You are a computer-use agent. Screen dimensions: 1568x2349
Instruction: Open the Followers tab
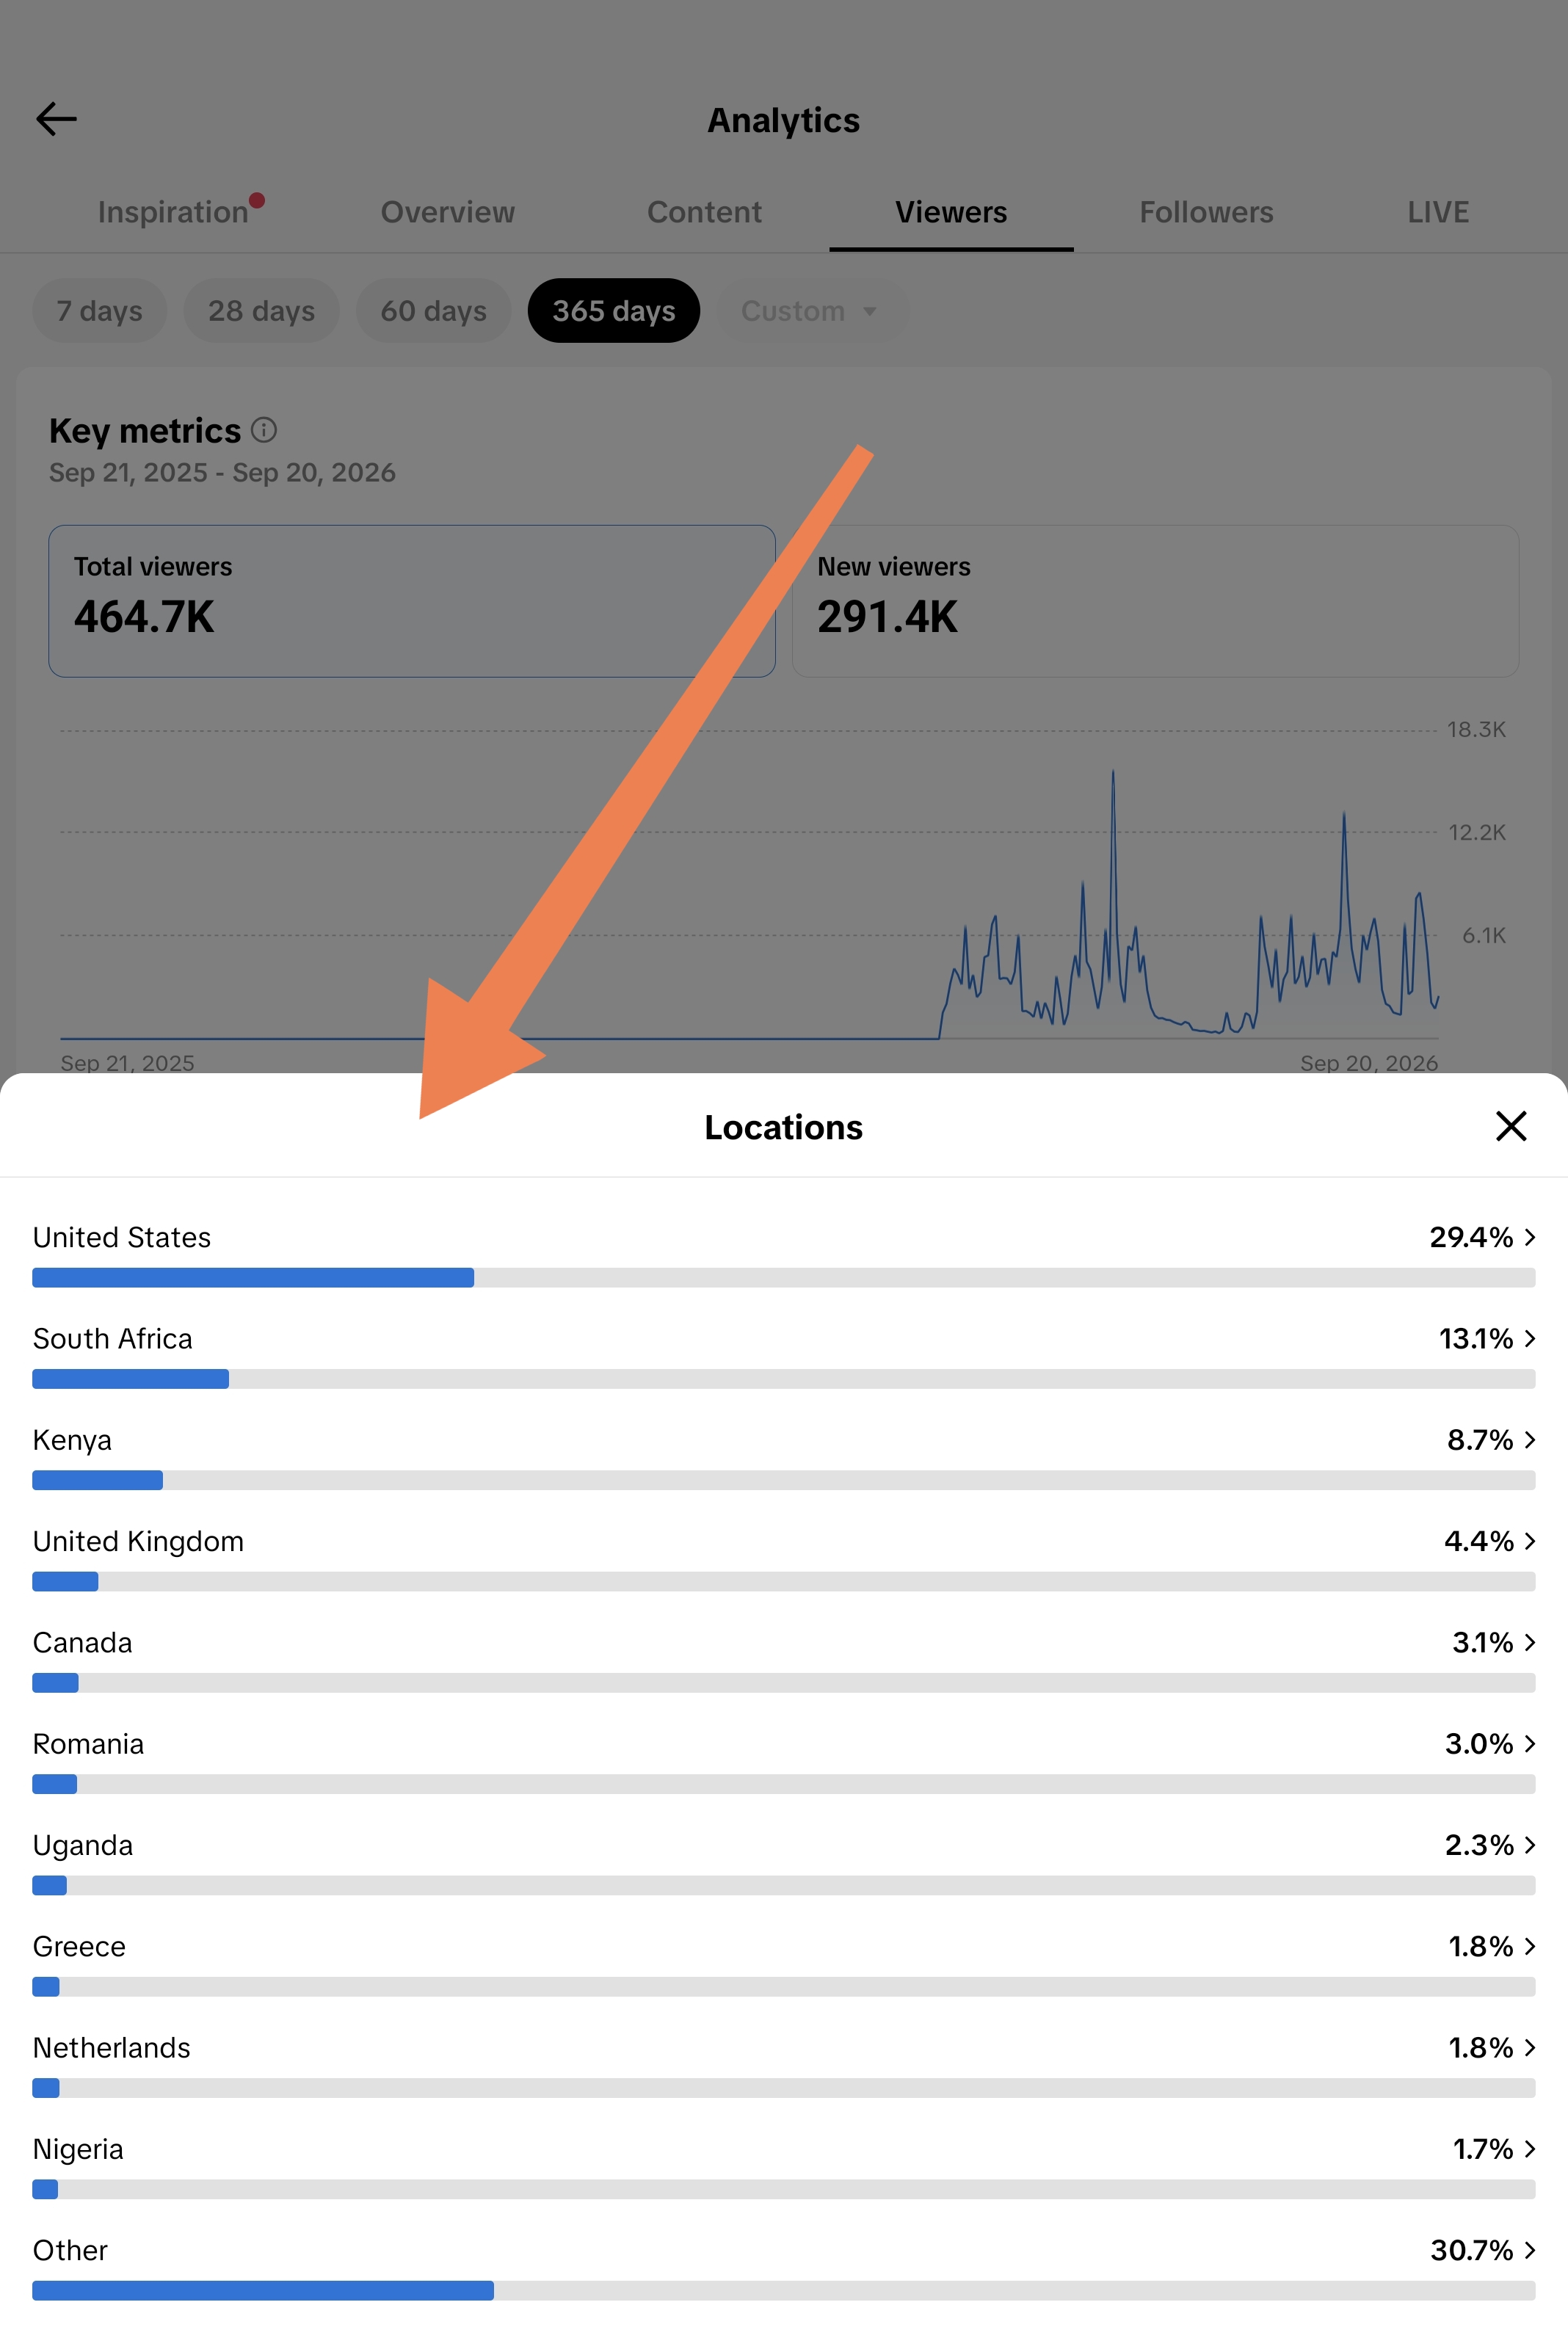1206,212
